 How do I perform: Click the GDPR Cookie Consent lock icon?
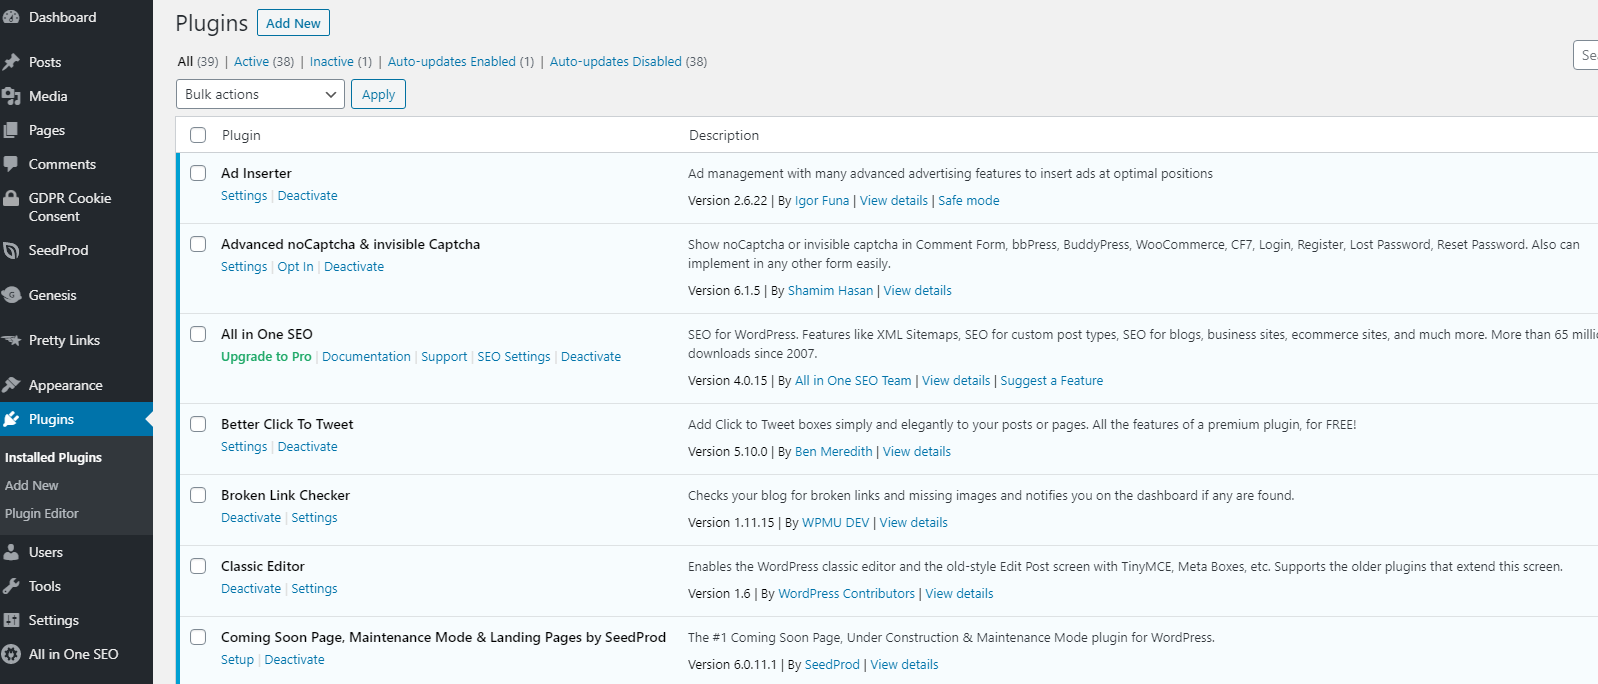point(11,198)
